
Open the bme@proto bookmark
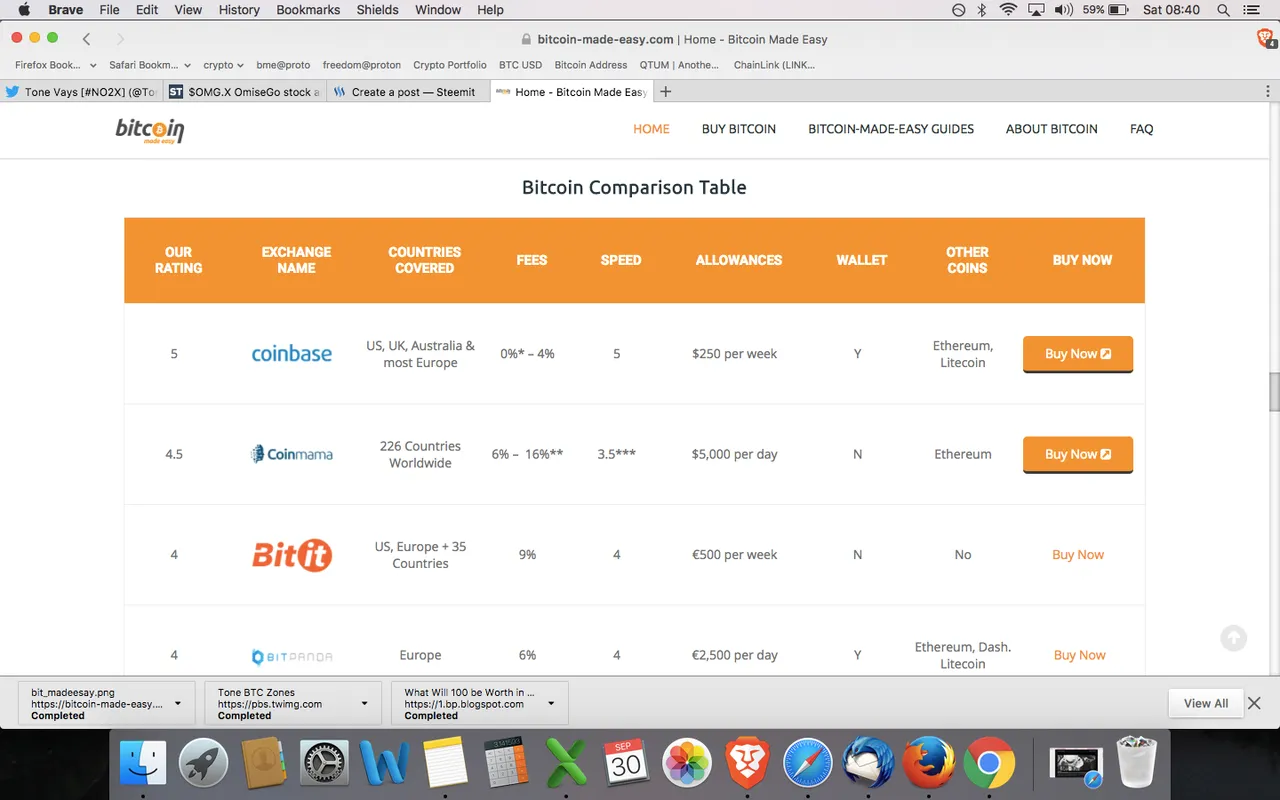click(x=283, y=65)
